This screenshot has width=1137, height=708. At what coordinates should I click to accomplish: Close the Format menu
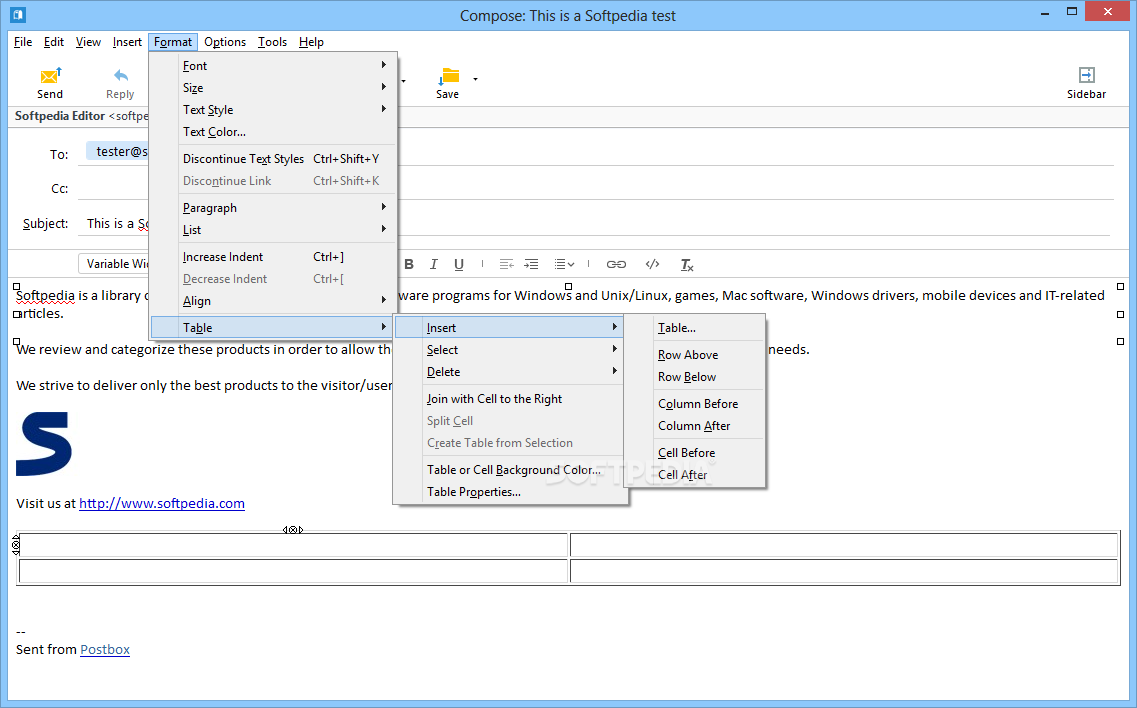click(x=173, y=42)
